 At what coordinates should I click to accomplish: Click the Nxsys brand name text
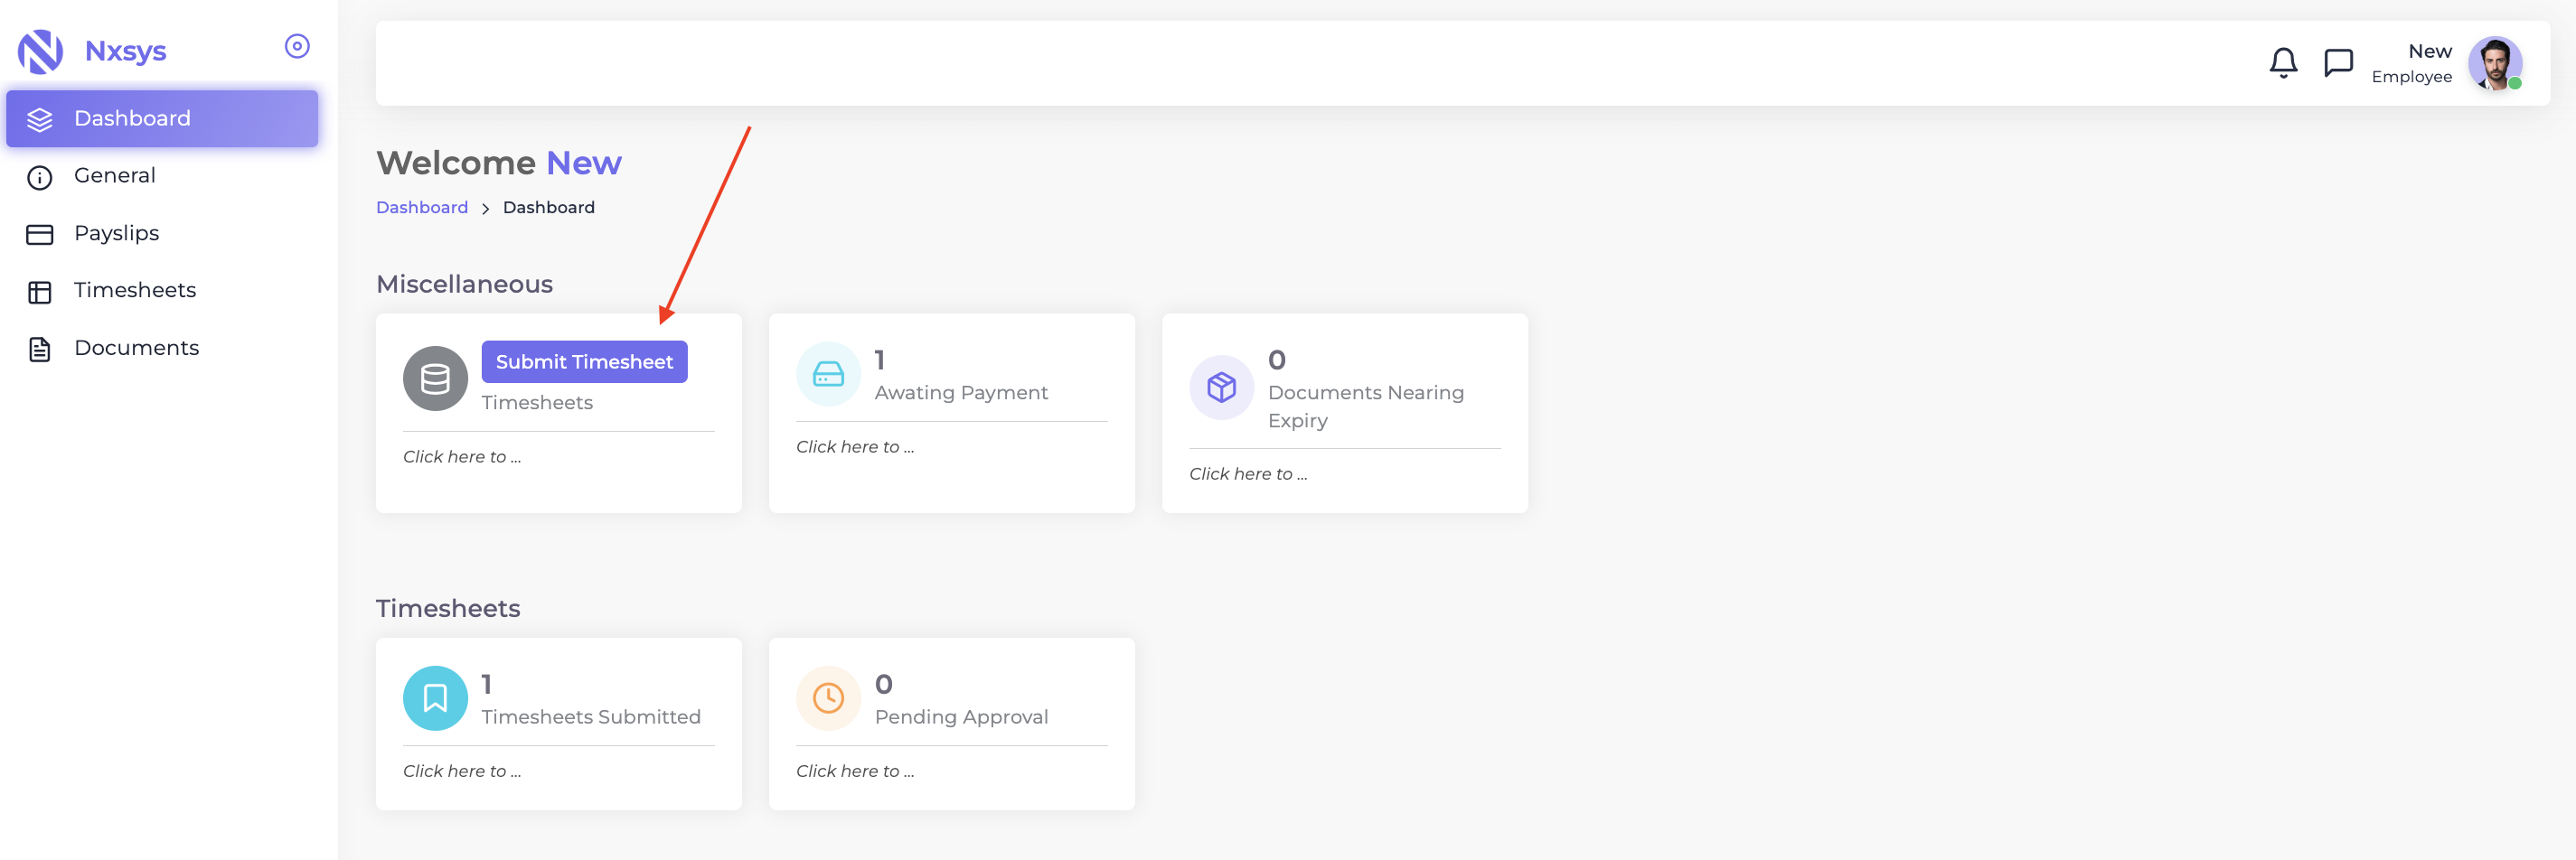(x=126, y=51)
